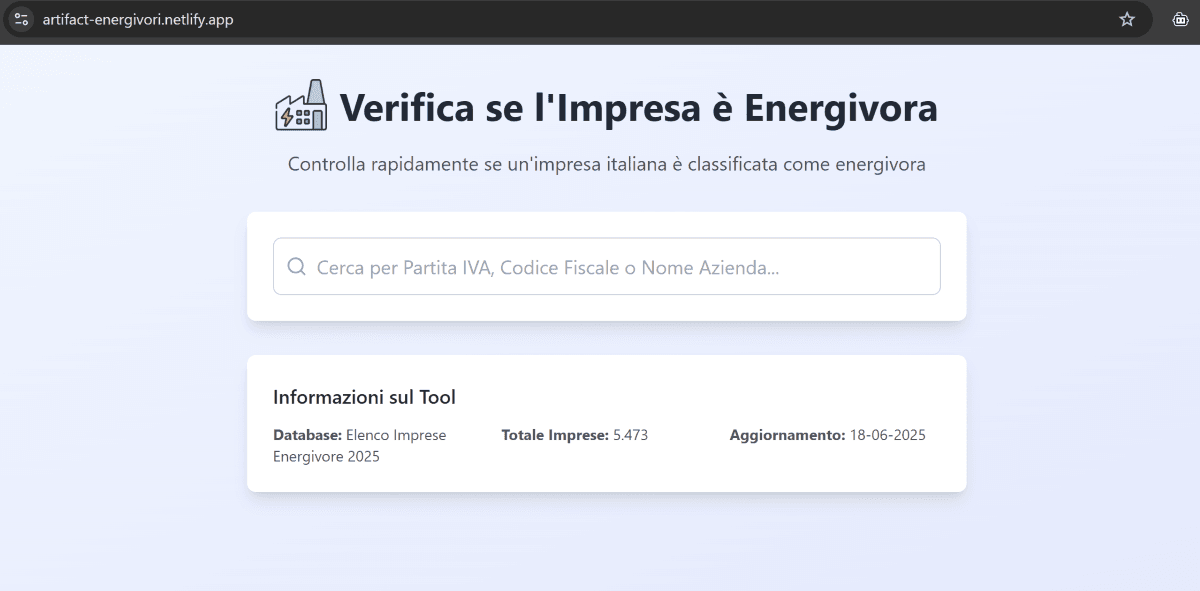
Task: Click the "Totale Imprese:" label
Action: (x=555, y=435)
